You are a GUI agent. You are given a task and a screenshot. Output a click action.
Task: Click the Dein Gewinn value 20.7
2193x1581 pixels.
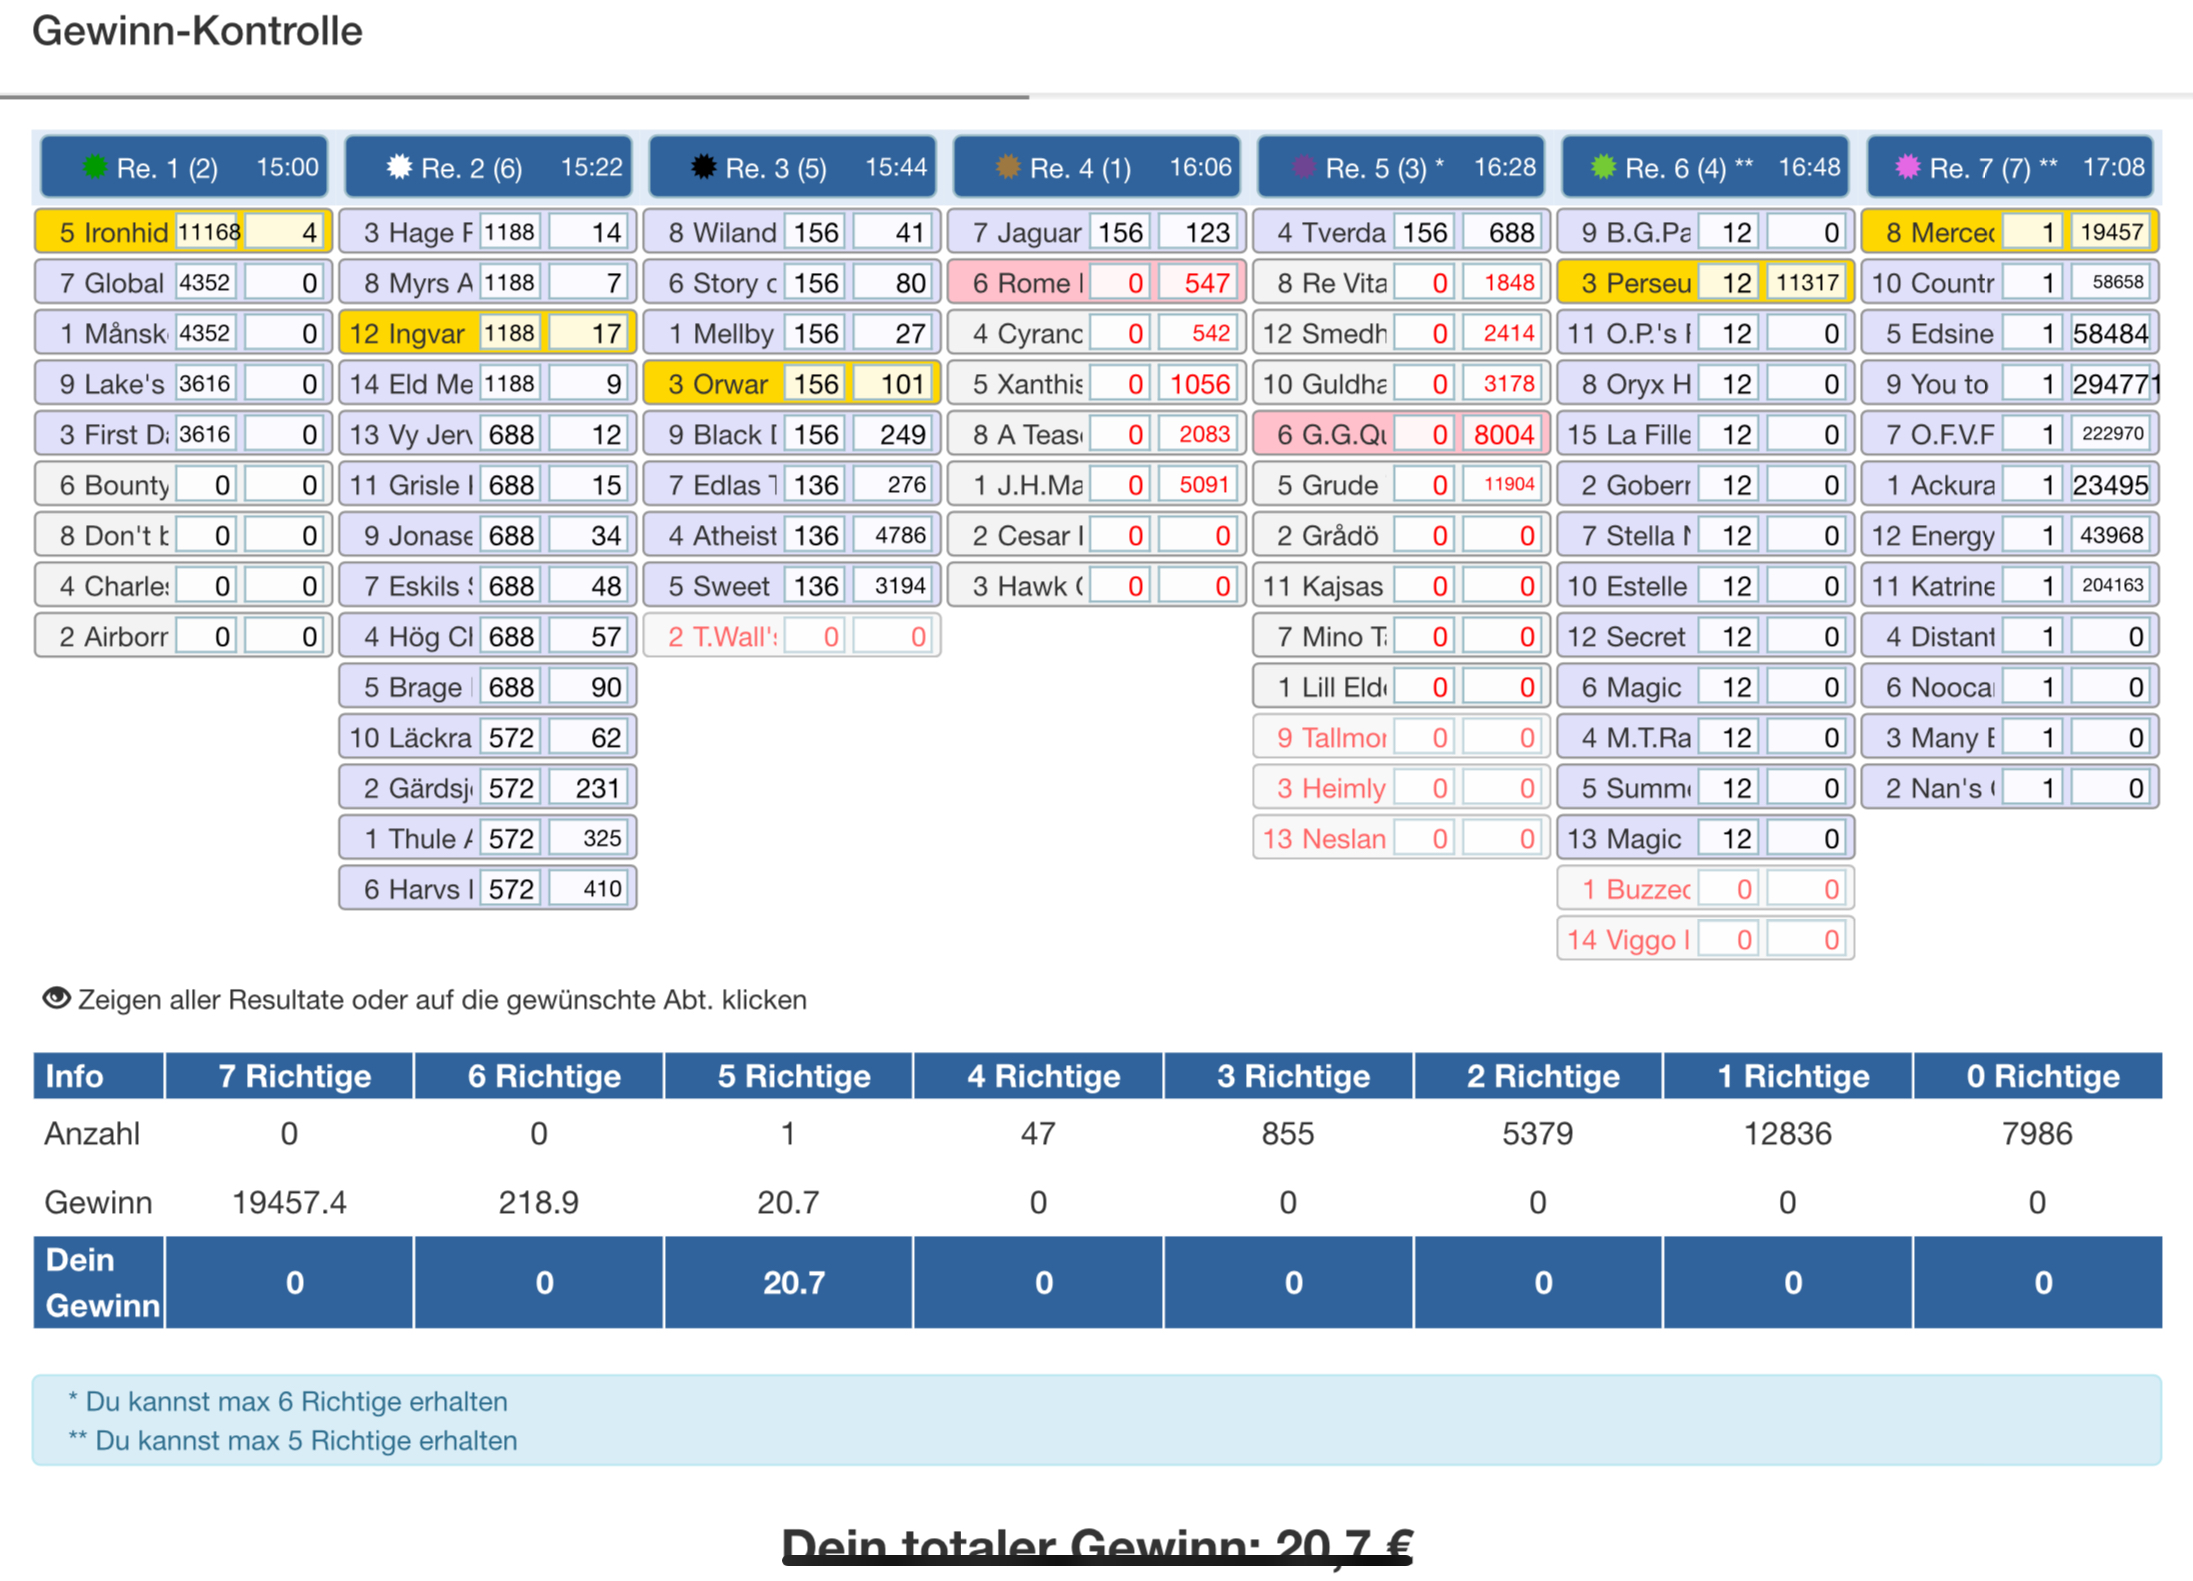tap(794, 1282)
